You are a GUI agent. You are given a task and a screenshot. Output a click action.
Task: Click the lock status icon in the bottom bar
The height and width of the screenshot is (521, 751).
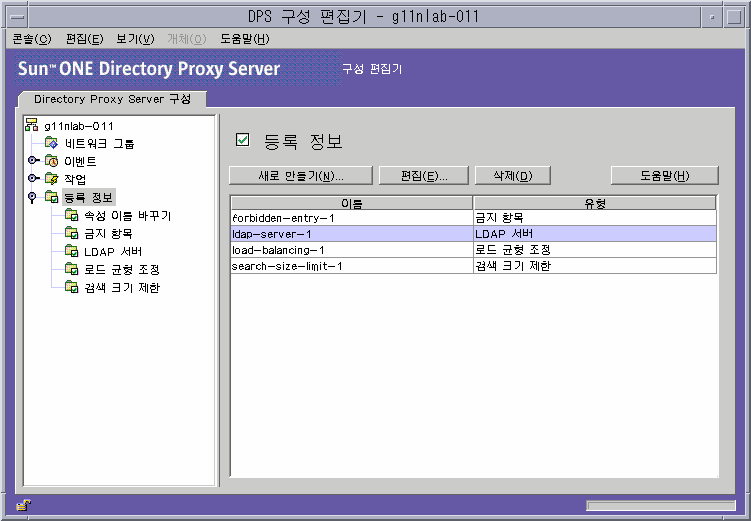23,505
